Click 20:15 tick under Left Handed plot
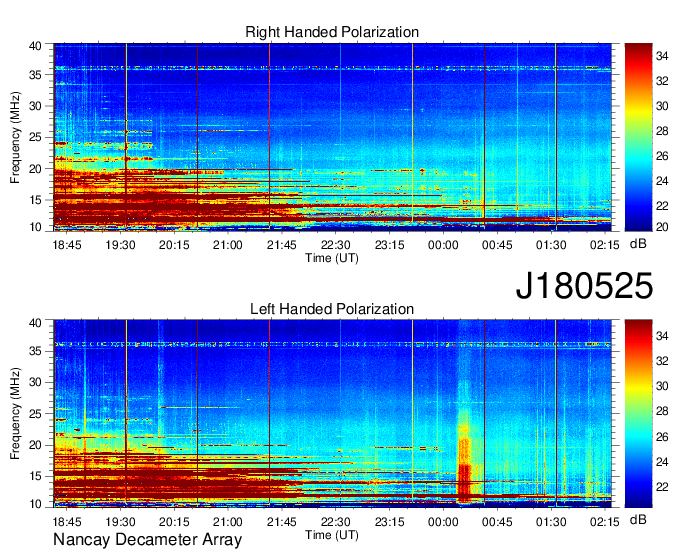680x552 pixels. click(174, 522)
